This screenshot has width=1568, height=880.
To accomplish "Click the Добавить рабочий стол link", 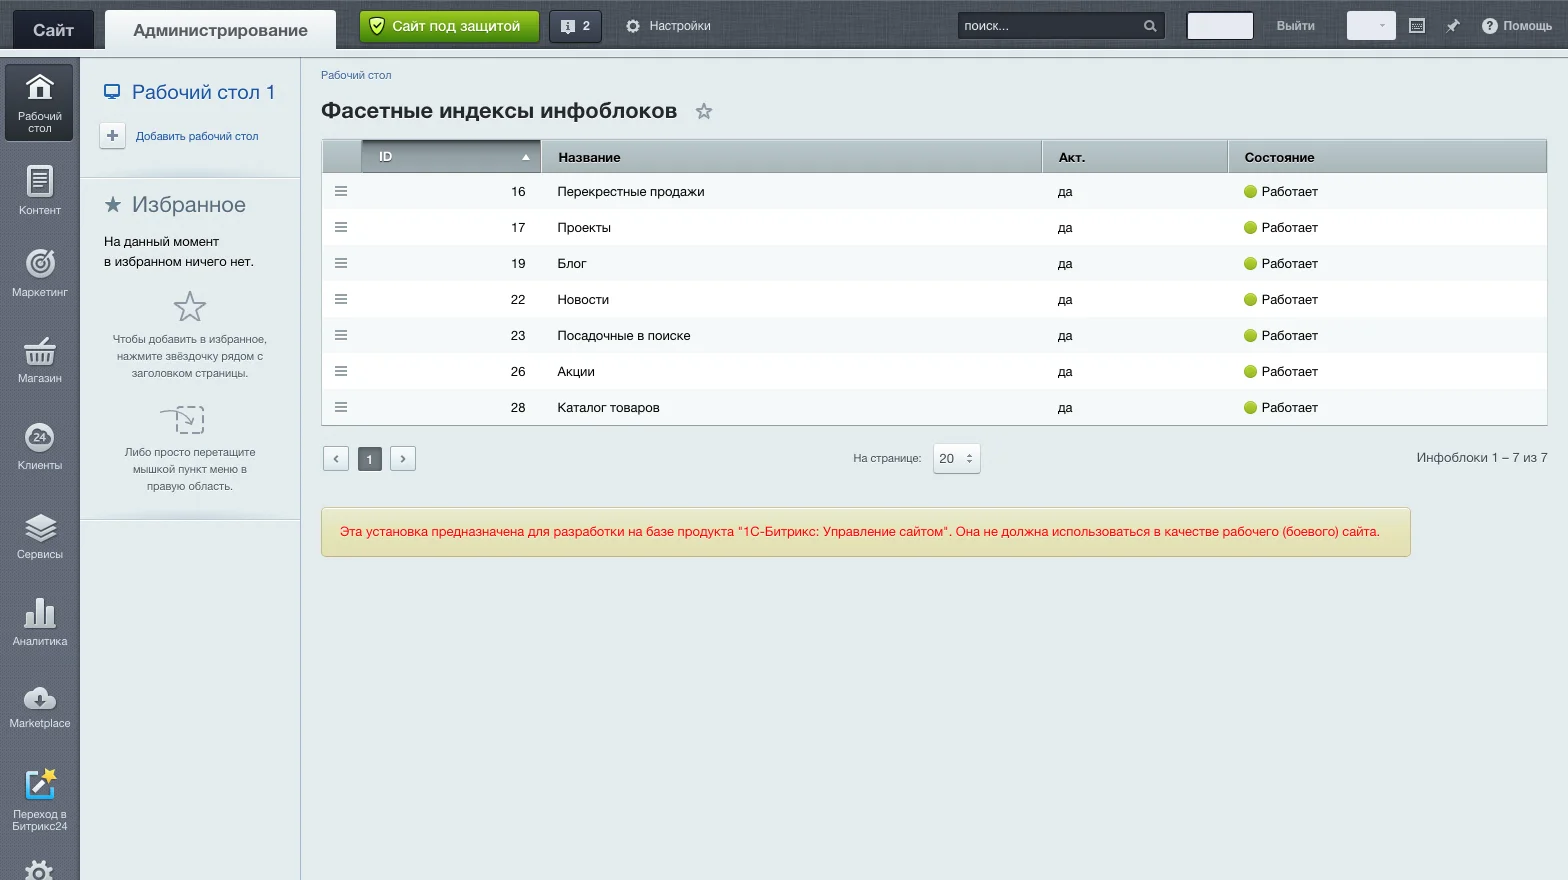I will (197, 136).
